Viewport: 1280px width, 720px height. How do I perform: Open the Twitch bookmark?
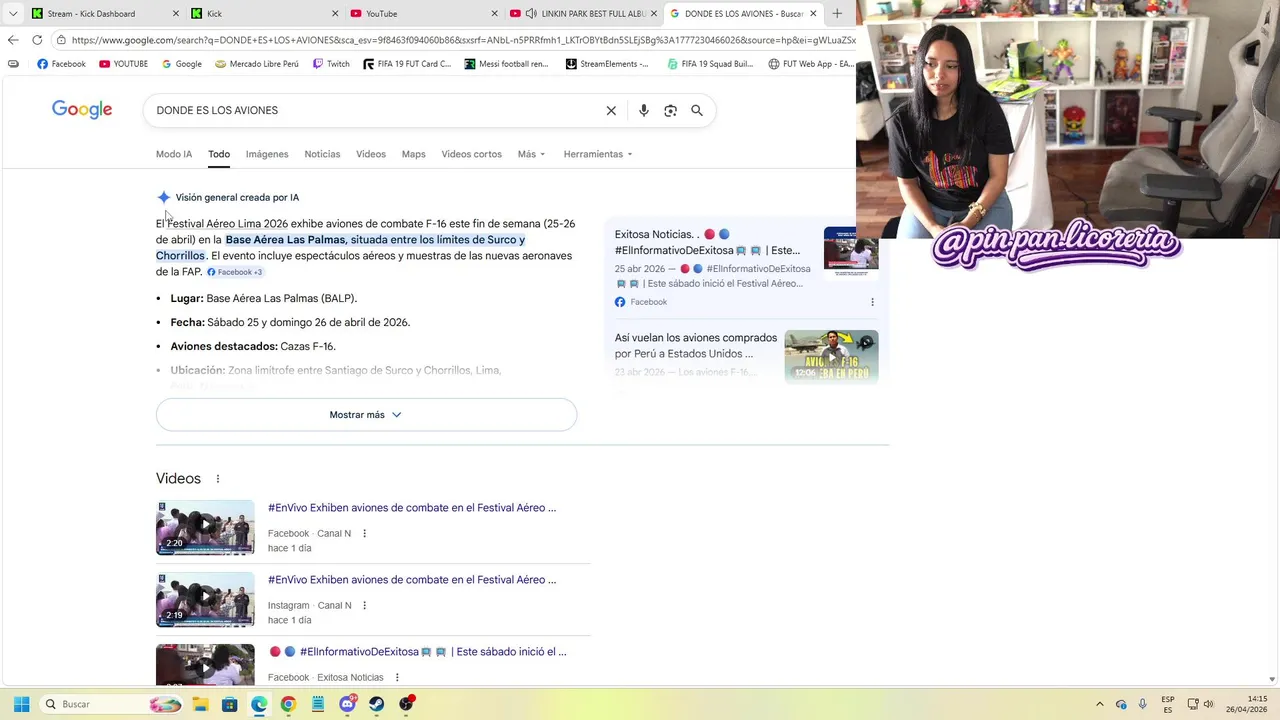point(331,64)
